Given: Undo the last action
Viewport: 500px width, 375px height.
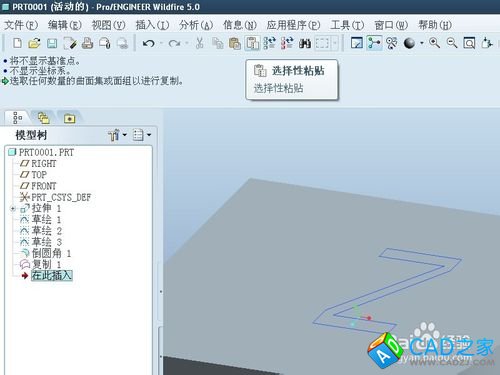Looking at the screenshot, I should point(148,43).
